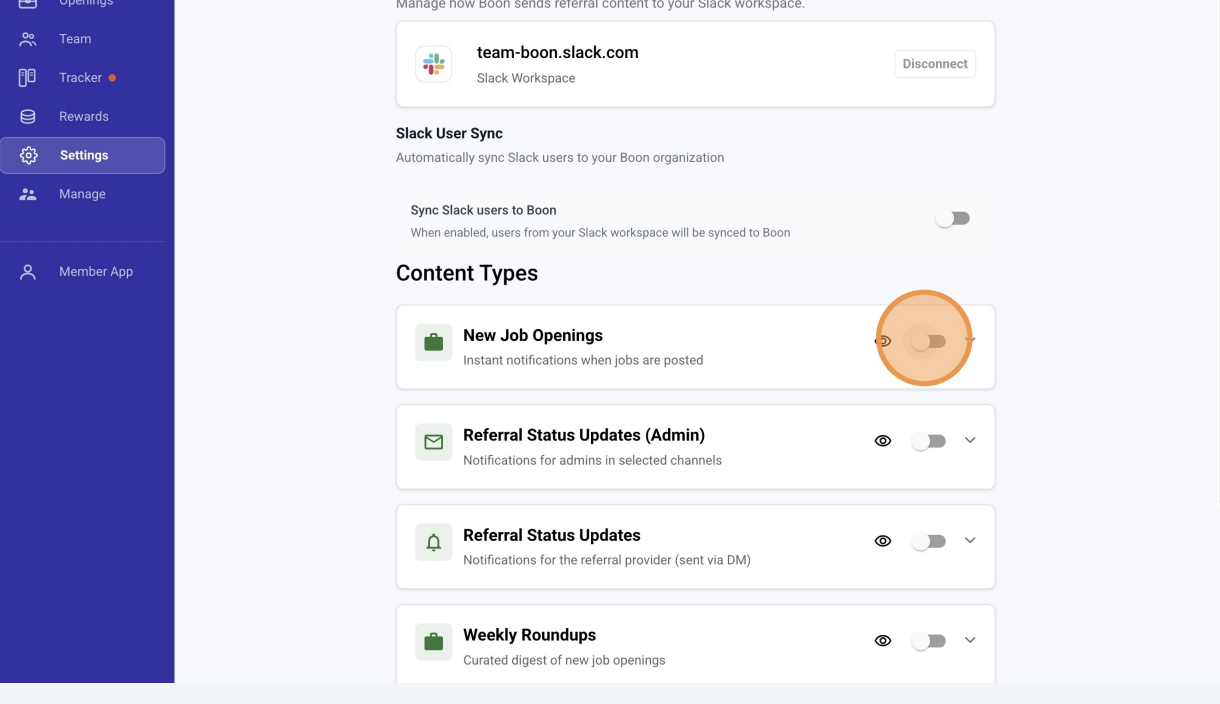Expand Referral Status Updates DM section chevron

point(970,540)
